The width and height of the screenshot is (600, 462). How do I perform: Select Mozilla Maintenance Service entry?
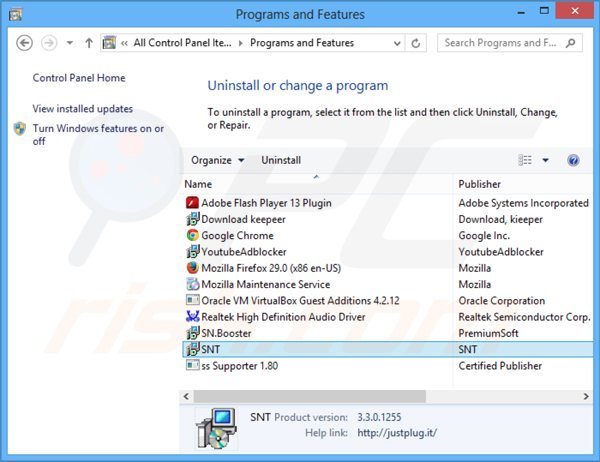(266, 284)
